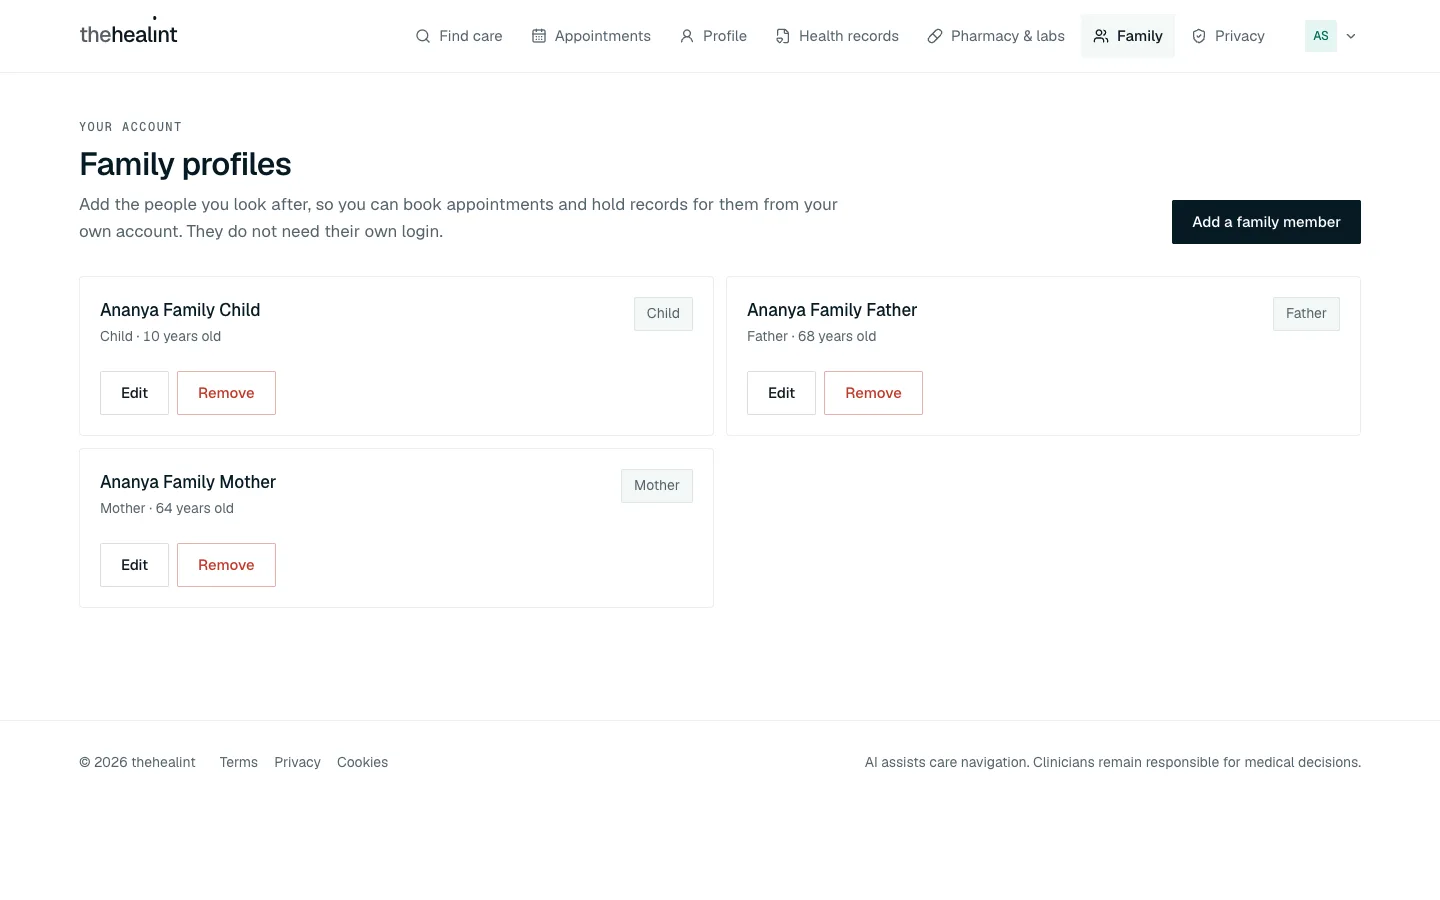The height and width of the screenshot is (900, 1440).
Task: Click the name Ananya Family Mother
Action: click(188, 482)
